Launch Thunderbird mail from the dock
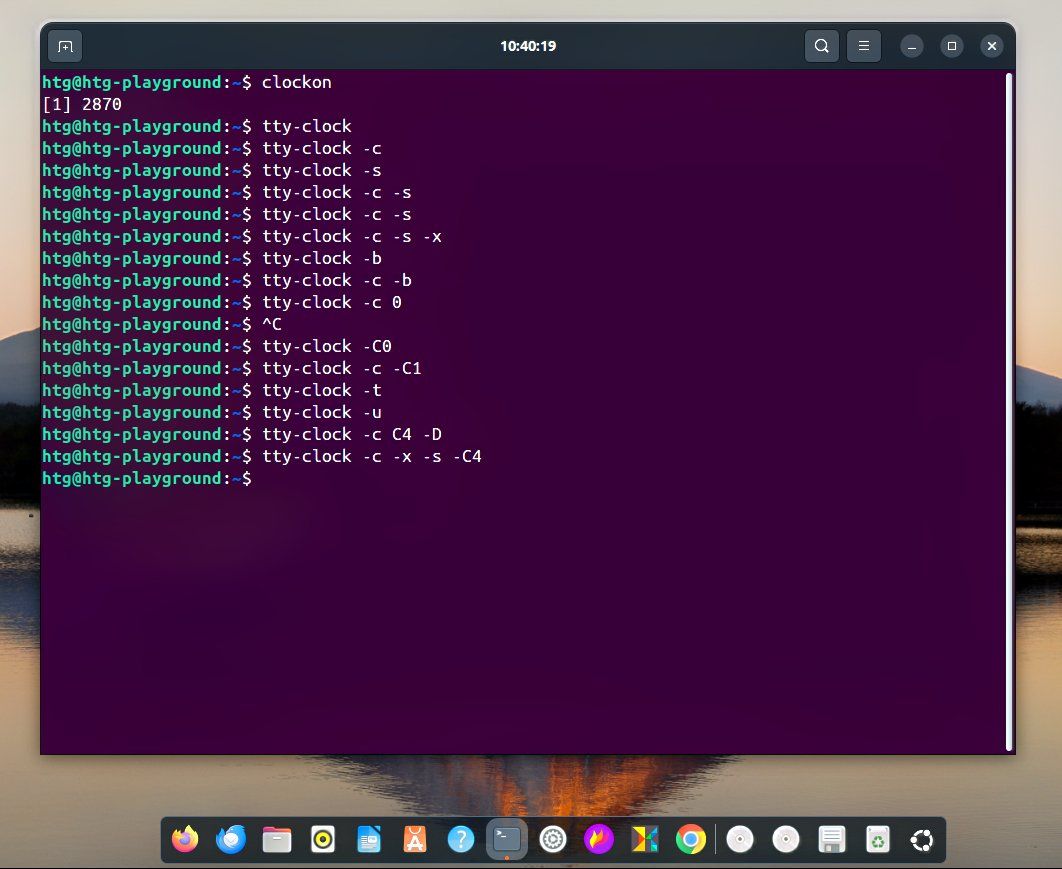This screenshot has width=1062, height=869. click(x=231, y=840)
